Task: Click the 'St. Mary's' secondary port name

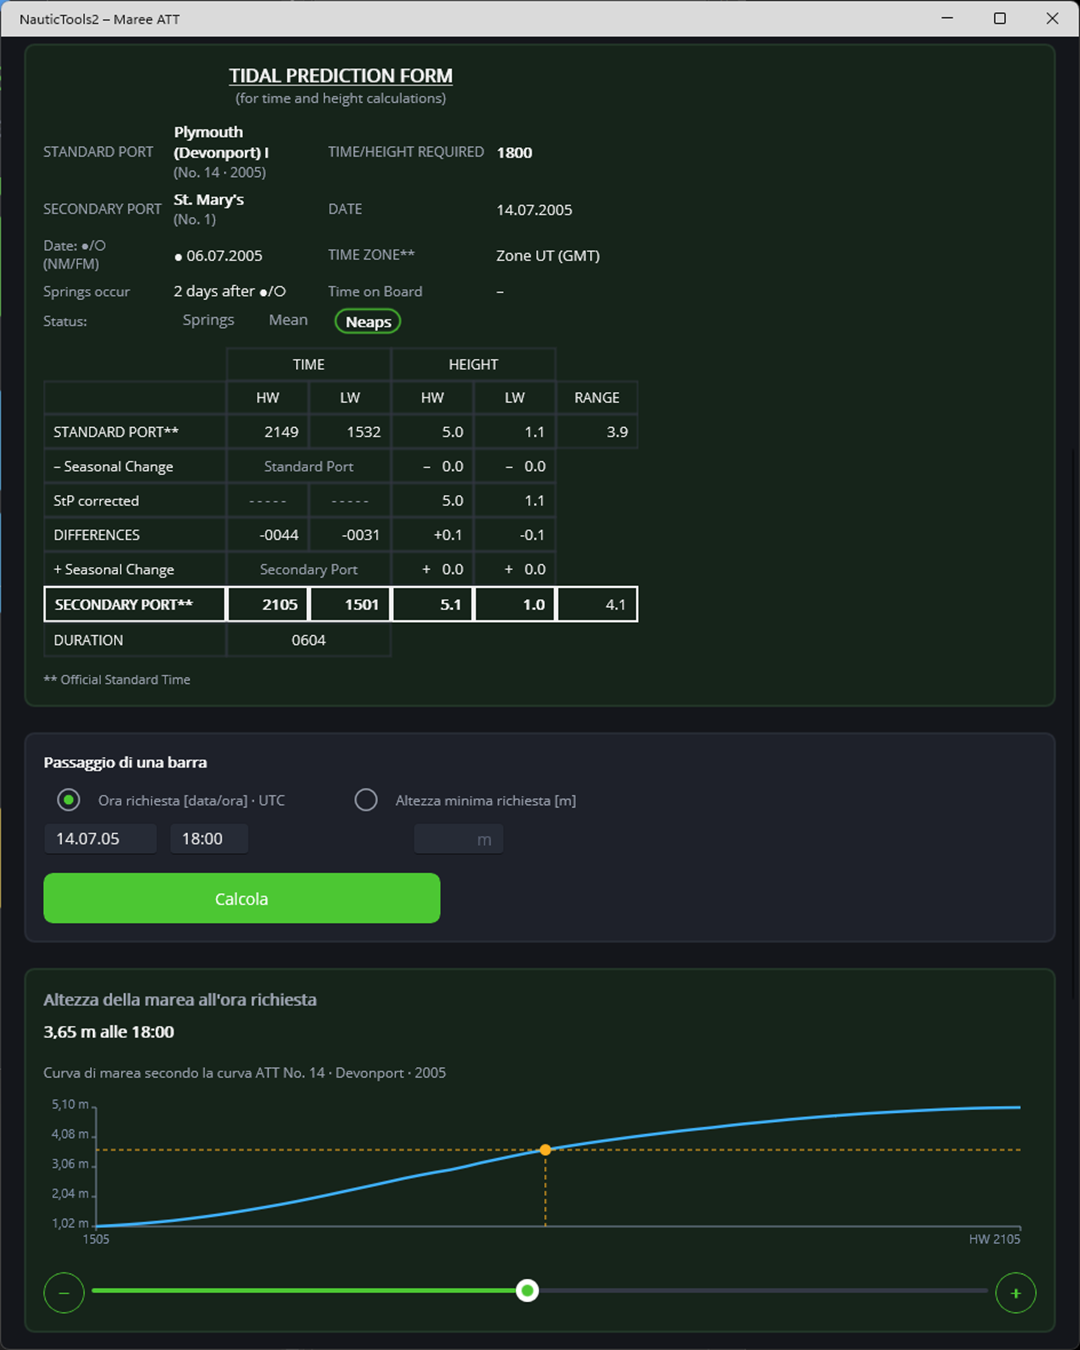Action: click(209, 199)
